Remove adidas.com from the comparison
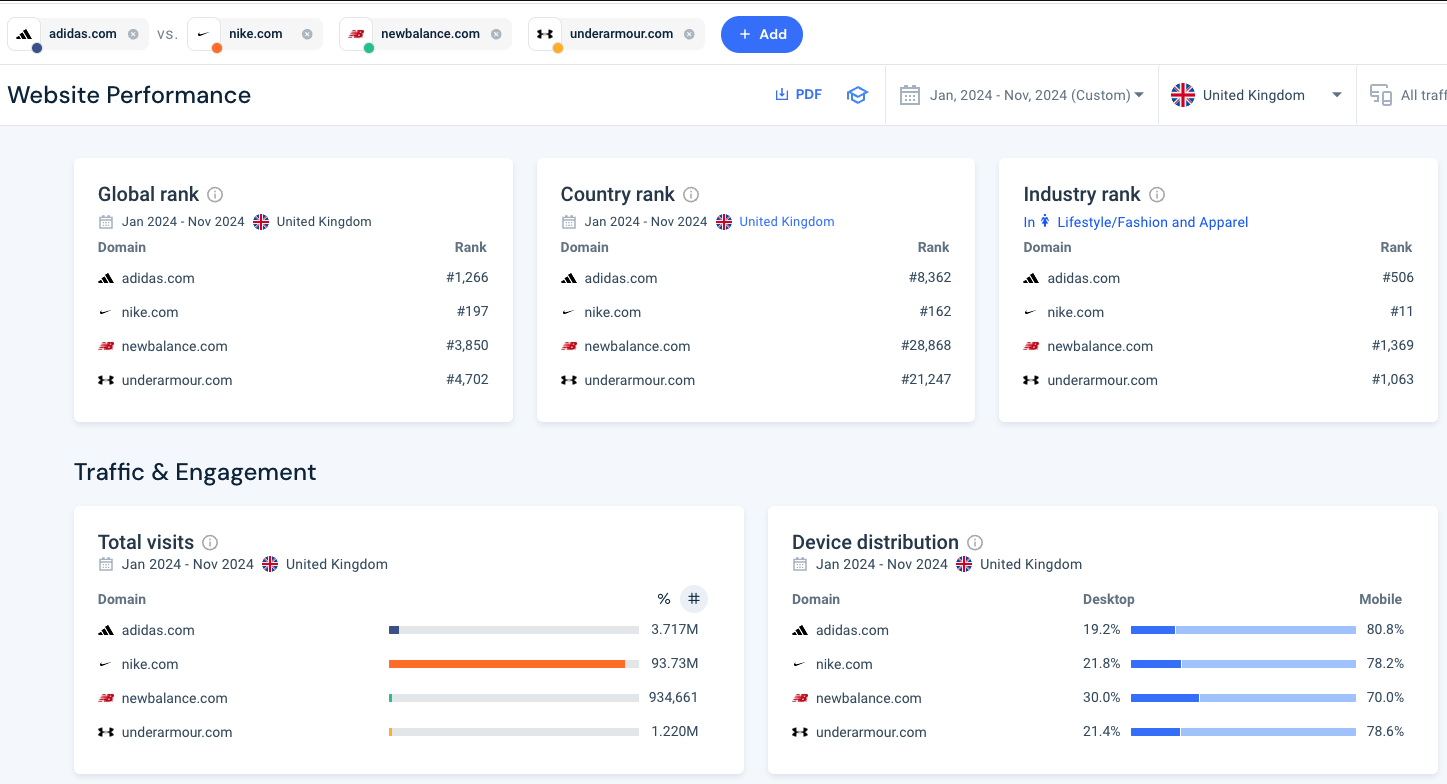Screen dimensions: 1447x784 click(x=133, y=34)
